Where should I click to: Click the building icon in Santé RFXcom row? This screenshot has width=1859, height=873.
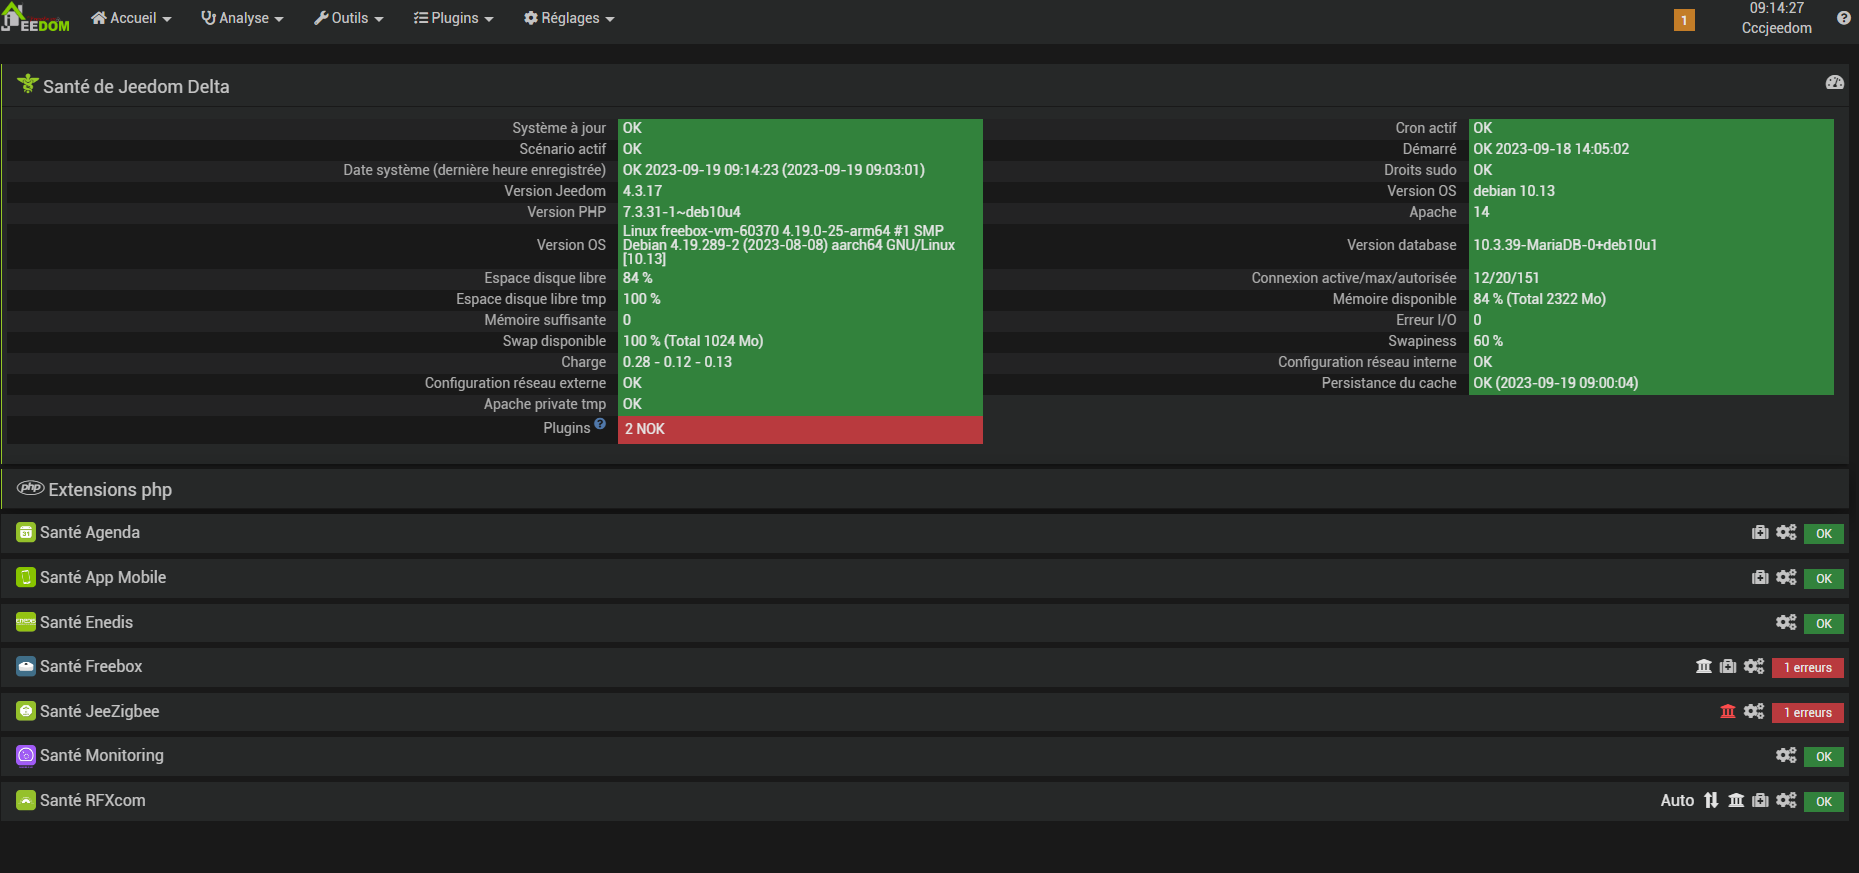[x=1736, y=801]
